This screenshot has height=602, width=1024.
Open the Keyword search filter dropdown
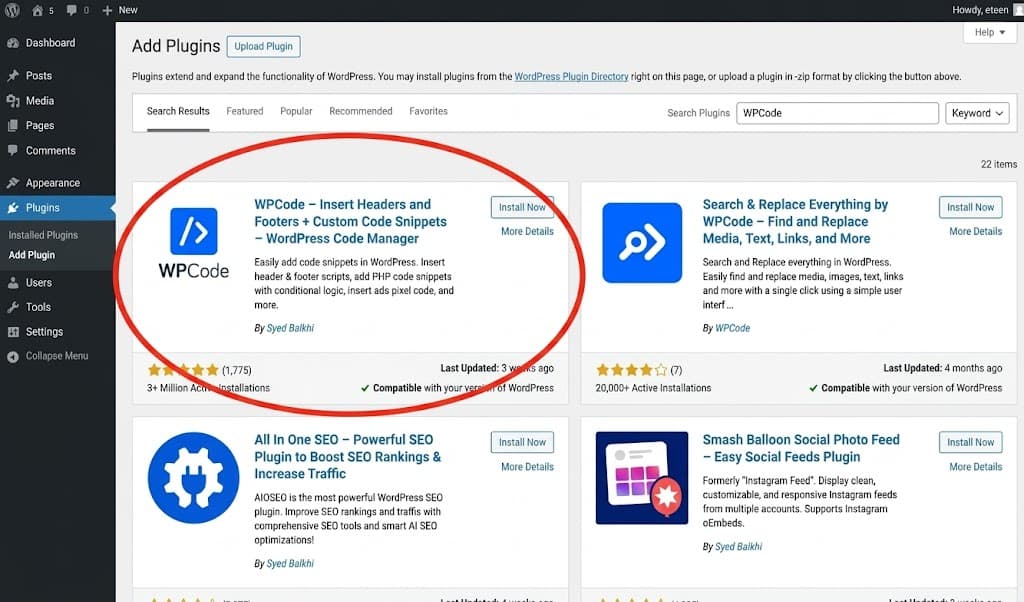[977, 113]
